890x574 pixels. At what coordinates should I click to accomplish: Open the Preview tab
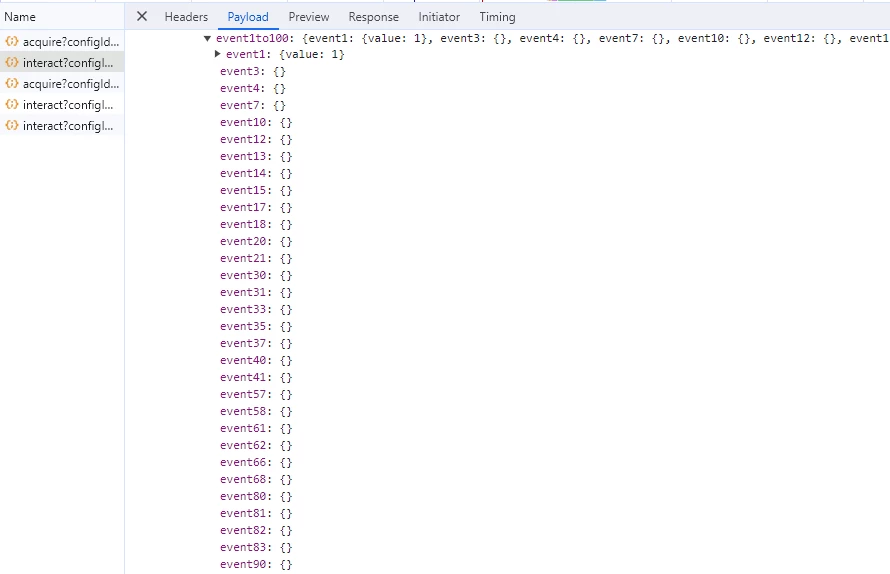coord(309,17)
